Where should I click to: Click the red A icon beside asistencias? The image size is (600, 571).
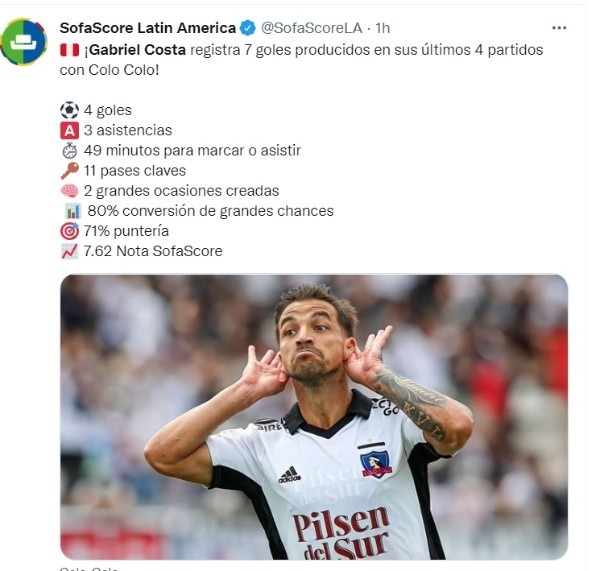70,131
